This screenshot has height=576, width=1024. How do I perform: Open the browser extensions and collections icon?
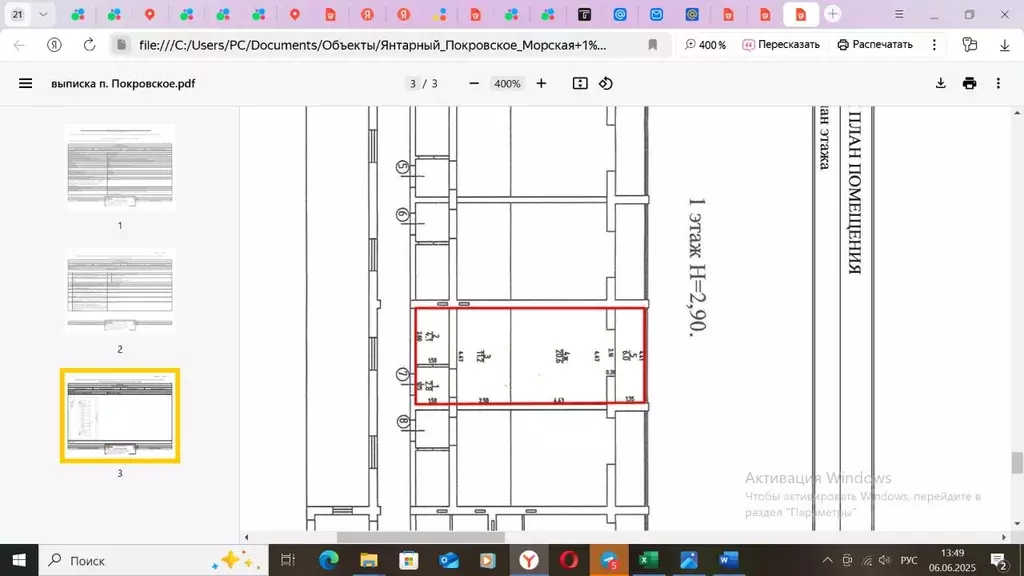[970, 45]
